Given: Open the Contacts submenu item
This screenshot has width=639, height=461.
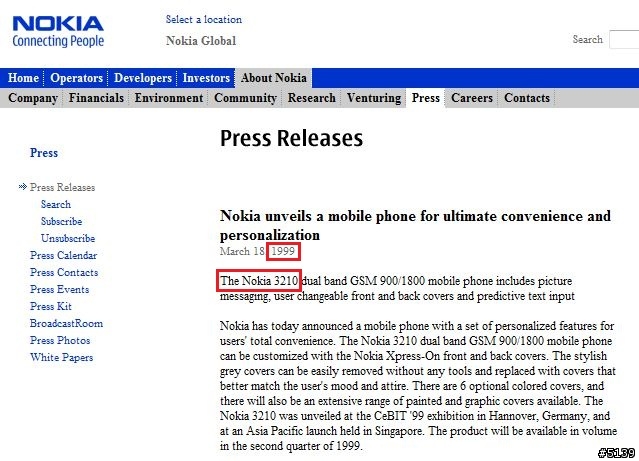Looking at the screenshot, I should point(527,98).
